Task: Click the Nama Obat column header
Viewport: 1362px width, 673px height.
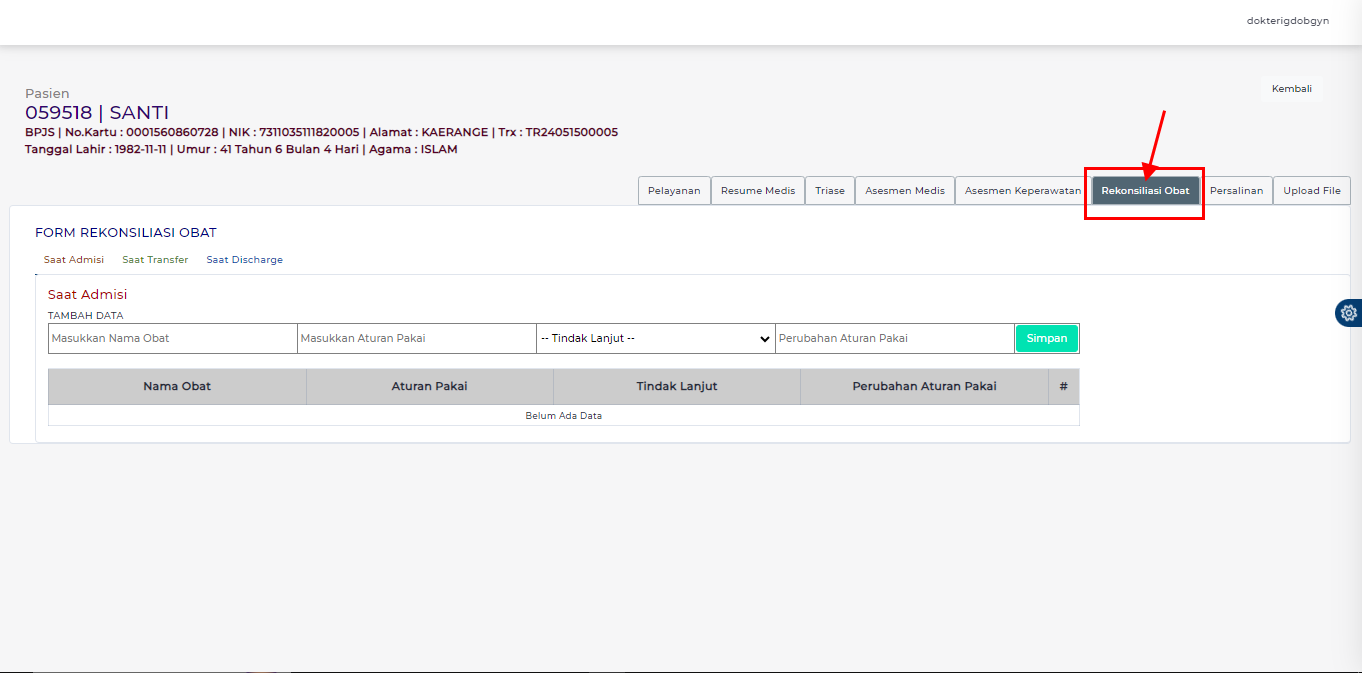Action: (177, 386)
